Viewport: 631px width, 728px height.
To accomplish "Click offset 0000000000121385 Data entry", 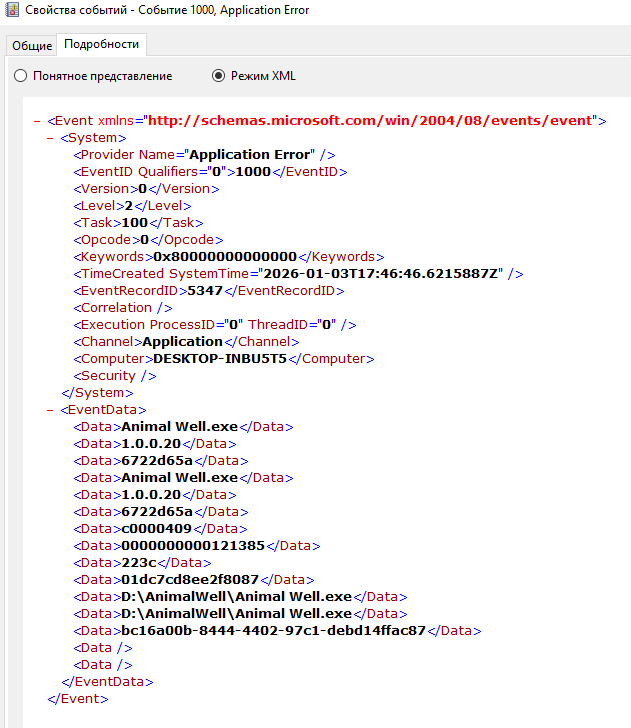I will pyautogui.click(x=197, y=546).
